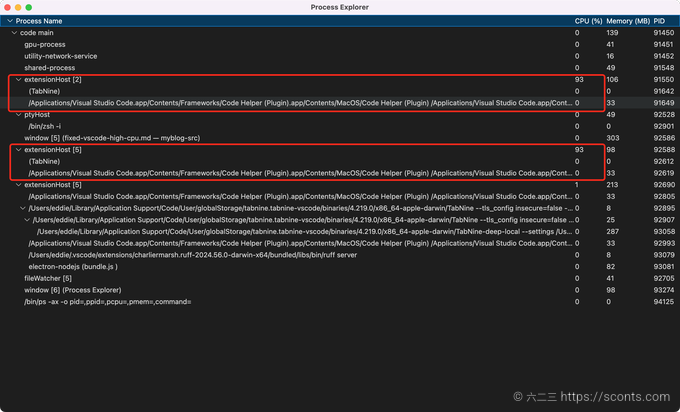
Task: Select the /bin/ps -ax process row
Action: coord(340,302)
